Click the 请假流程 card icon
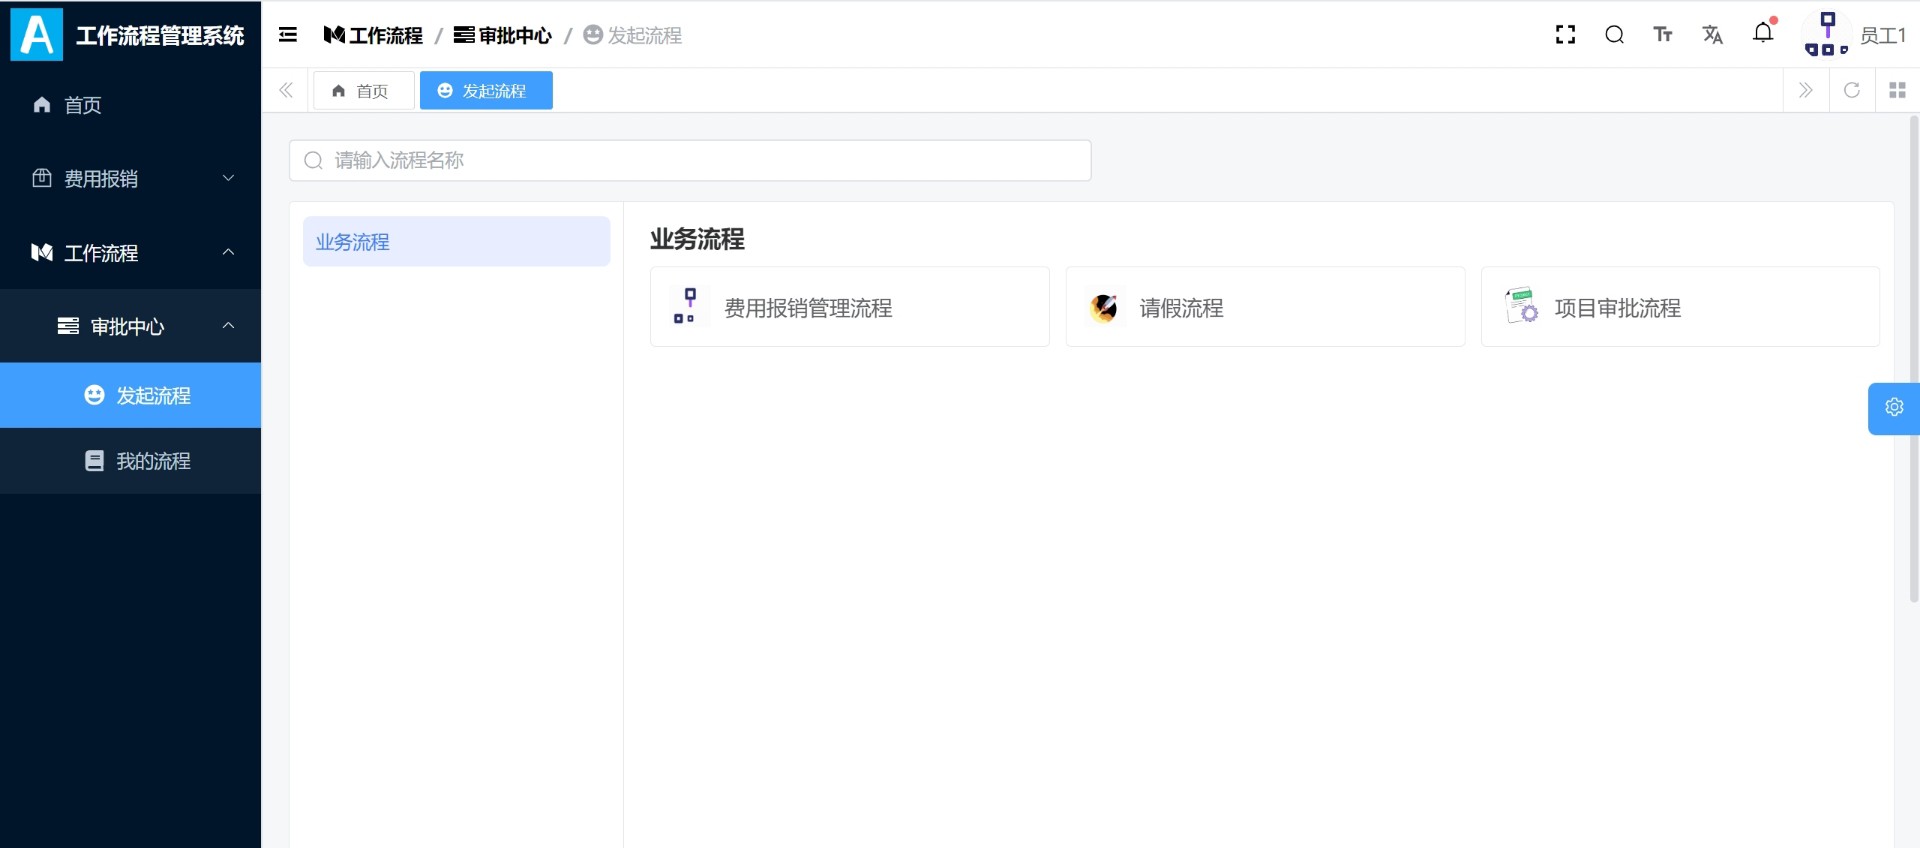 click(1104, 307)
